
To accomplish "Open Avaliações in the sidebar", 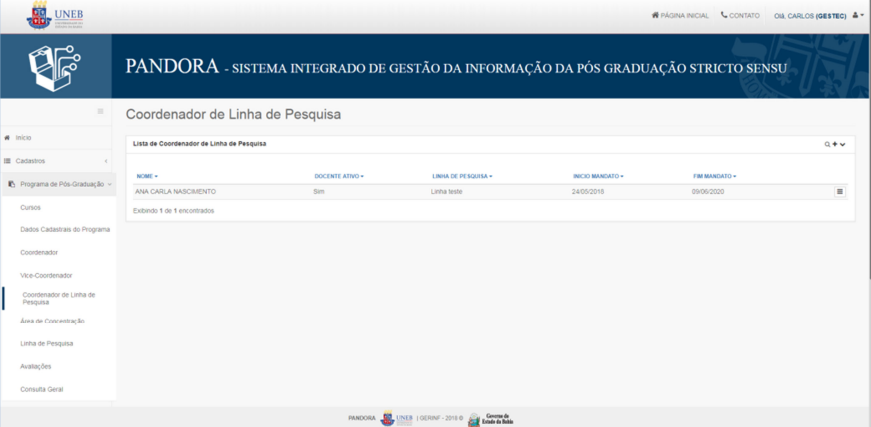I will click(x=36, y=366).
